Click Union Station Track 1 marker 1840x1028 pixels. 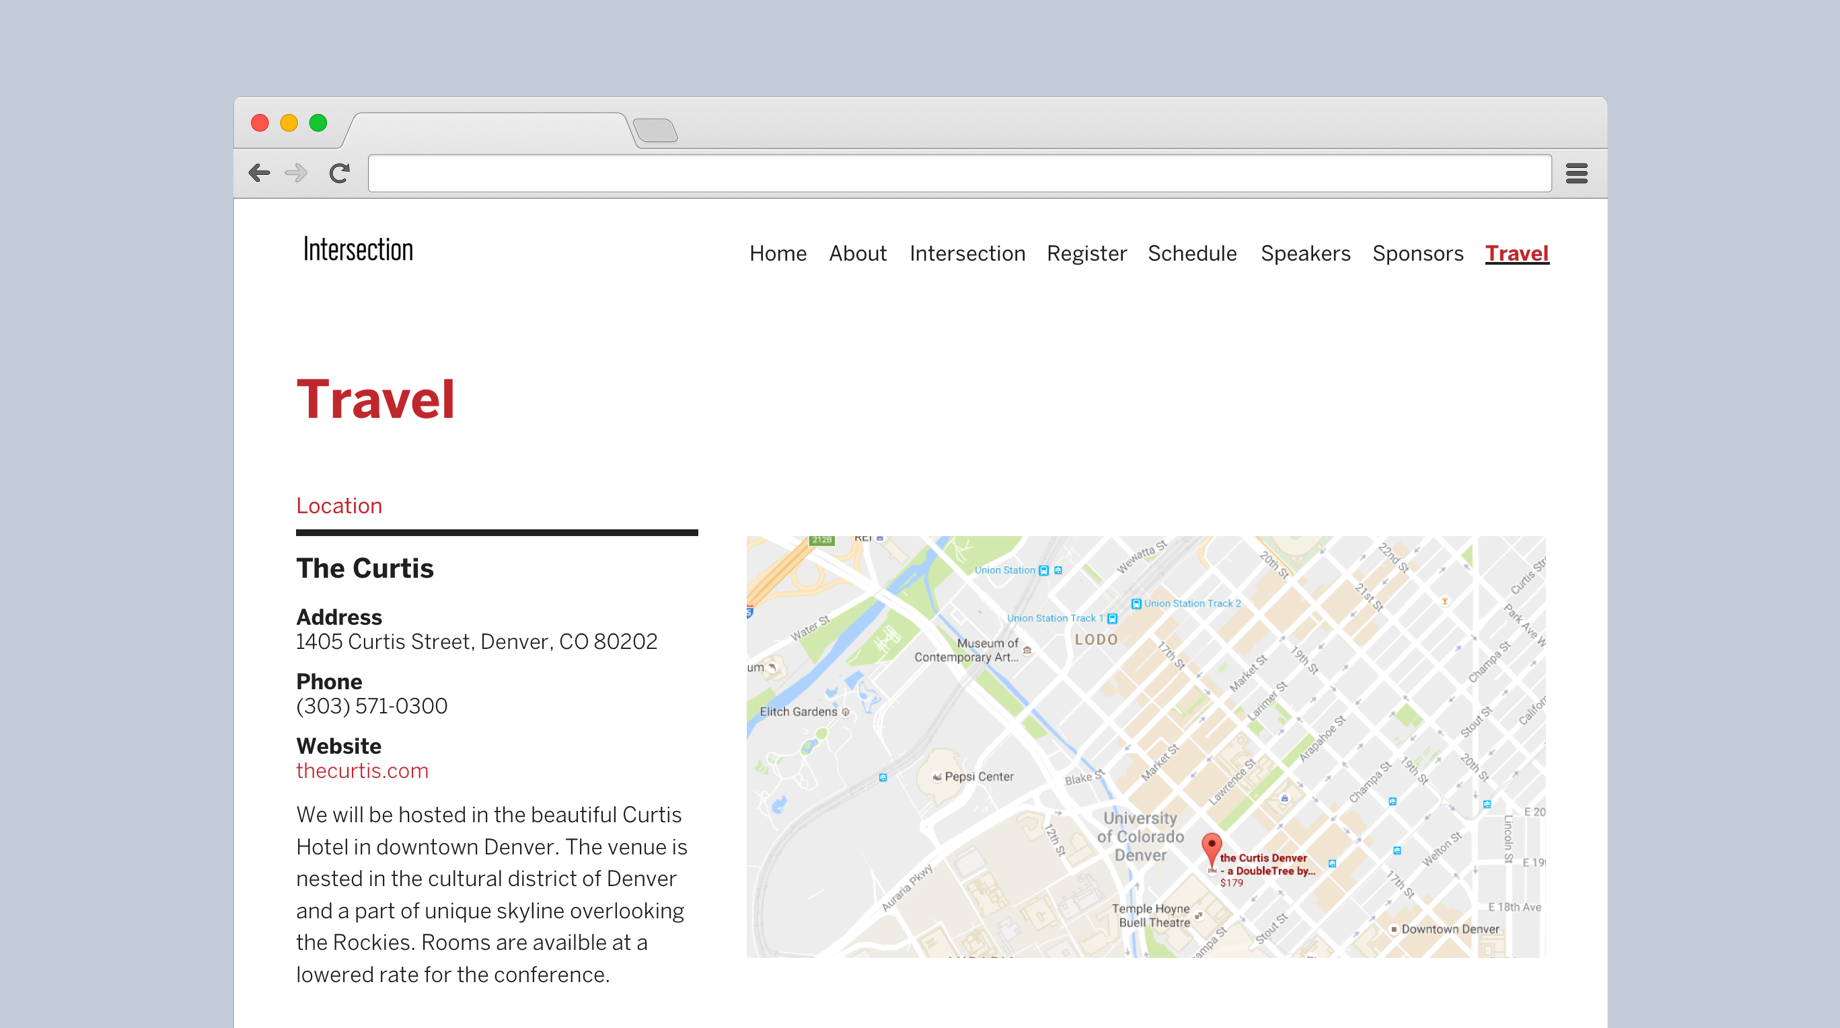pos(1112,619)
